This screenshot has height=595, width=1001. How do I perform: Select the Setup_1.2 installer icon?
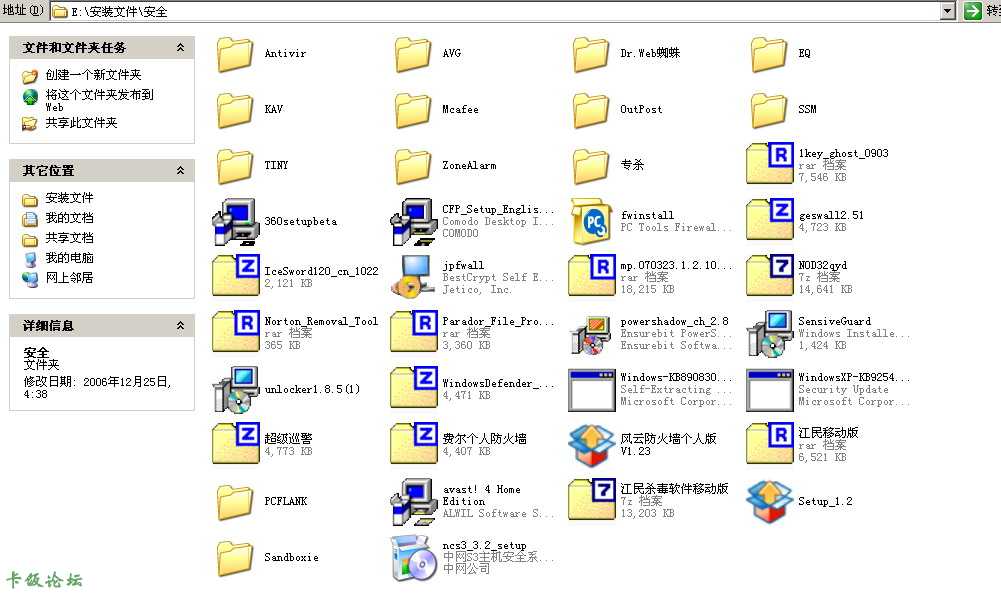[x=769, y=501]
